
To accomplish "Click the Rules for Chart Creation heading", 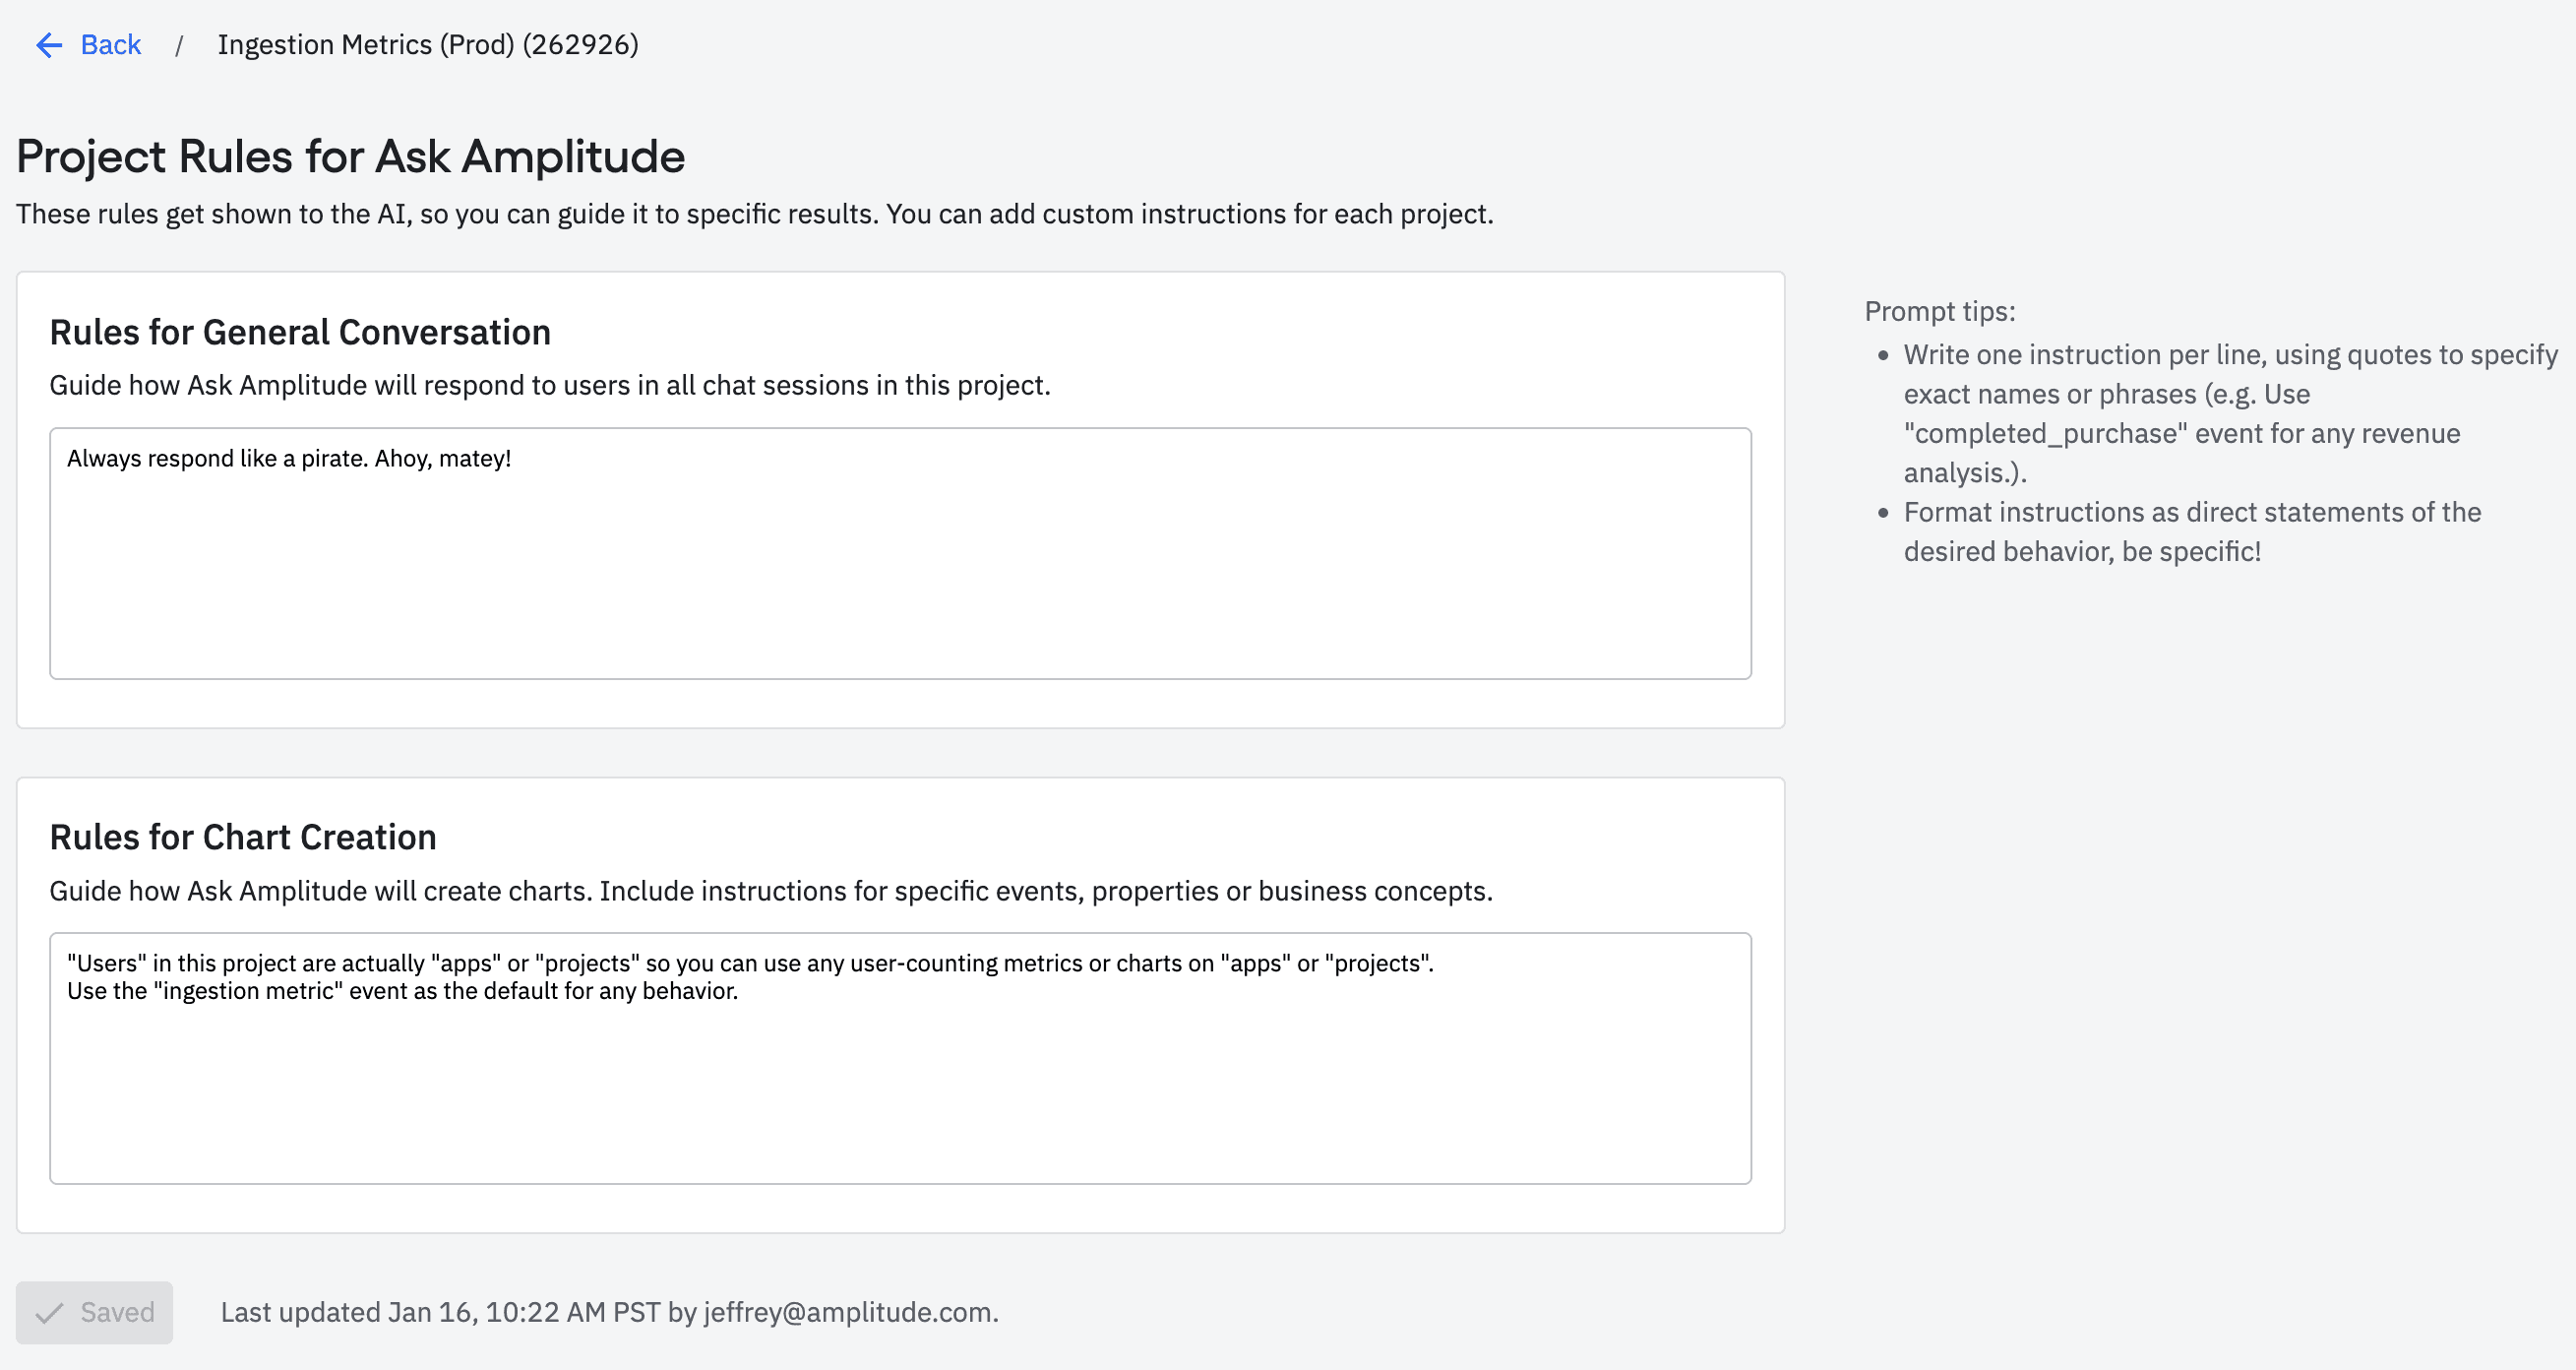I will click(x=243, y=837).
